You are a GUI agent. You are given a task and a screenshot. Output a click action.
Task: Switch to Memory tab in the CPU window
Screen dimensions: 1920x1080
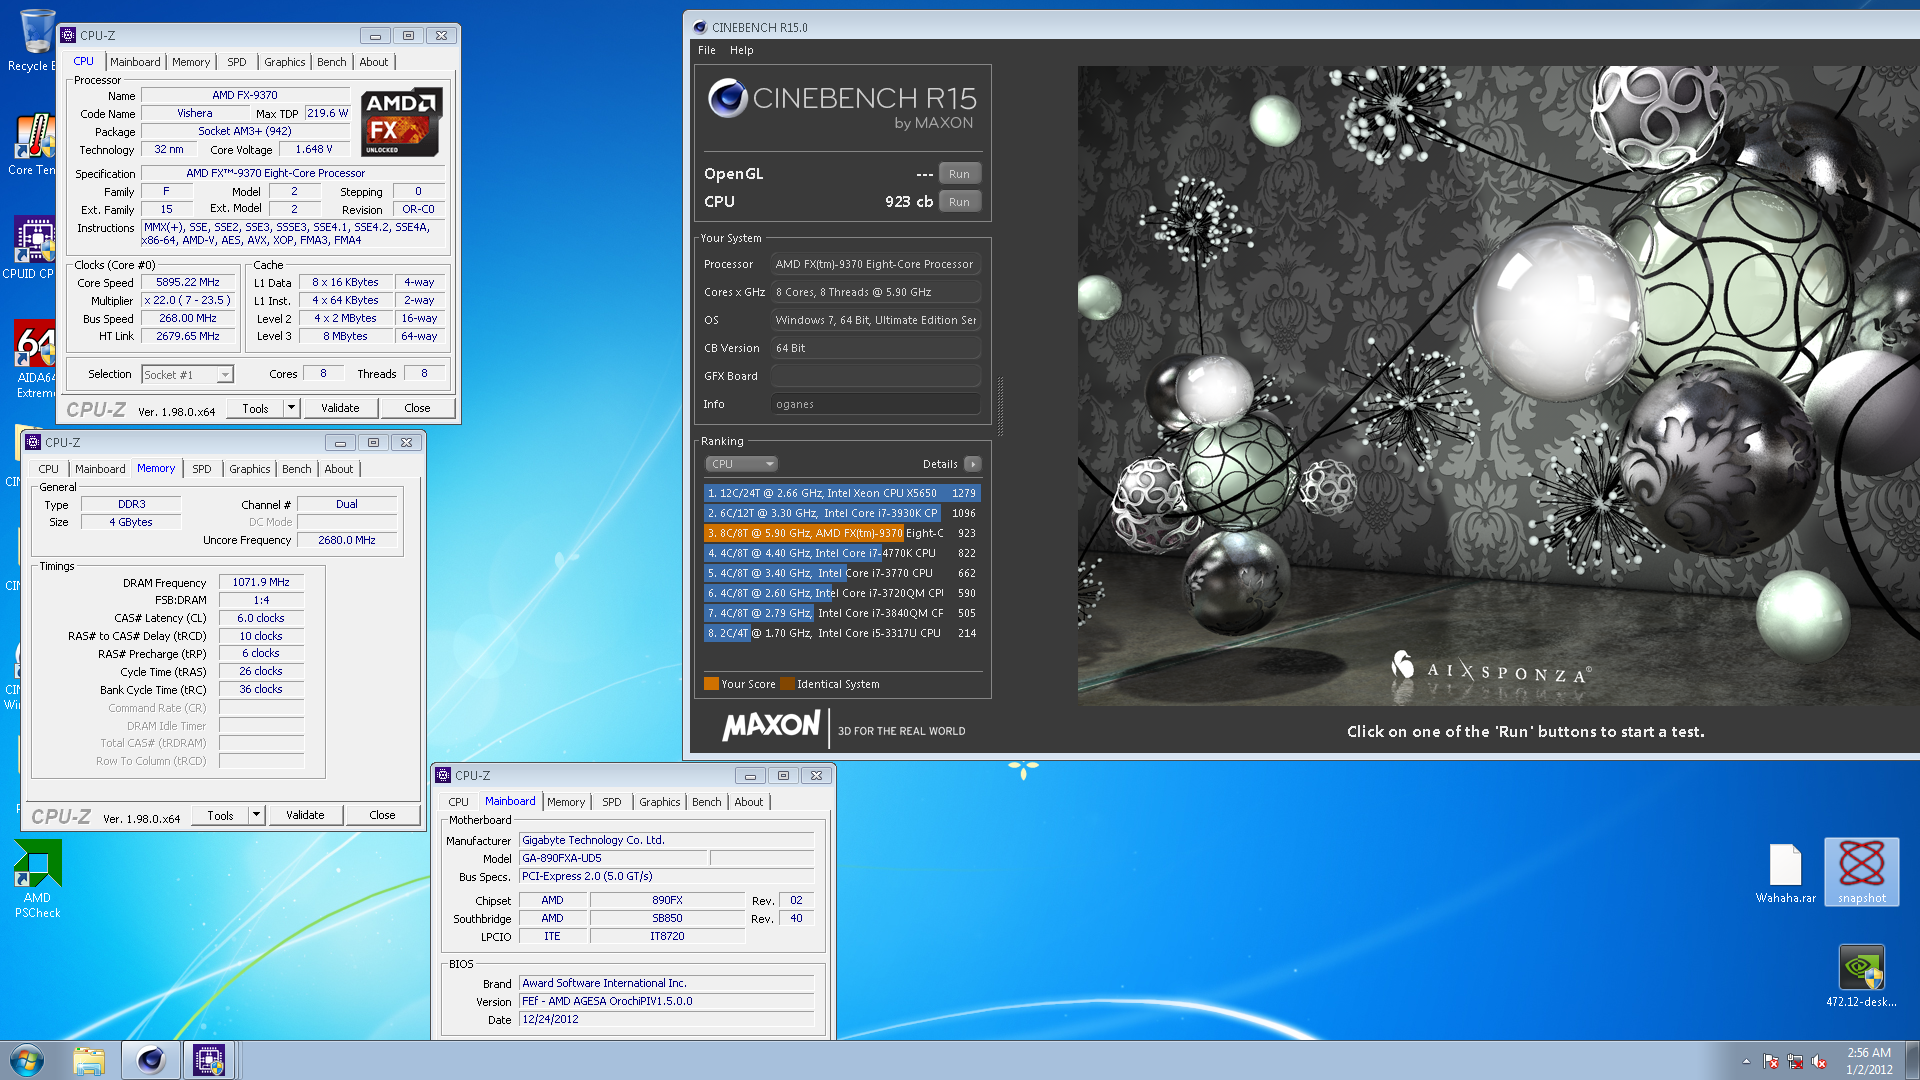coord(191,62)
